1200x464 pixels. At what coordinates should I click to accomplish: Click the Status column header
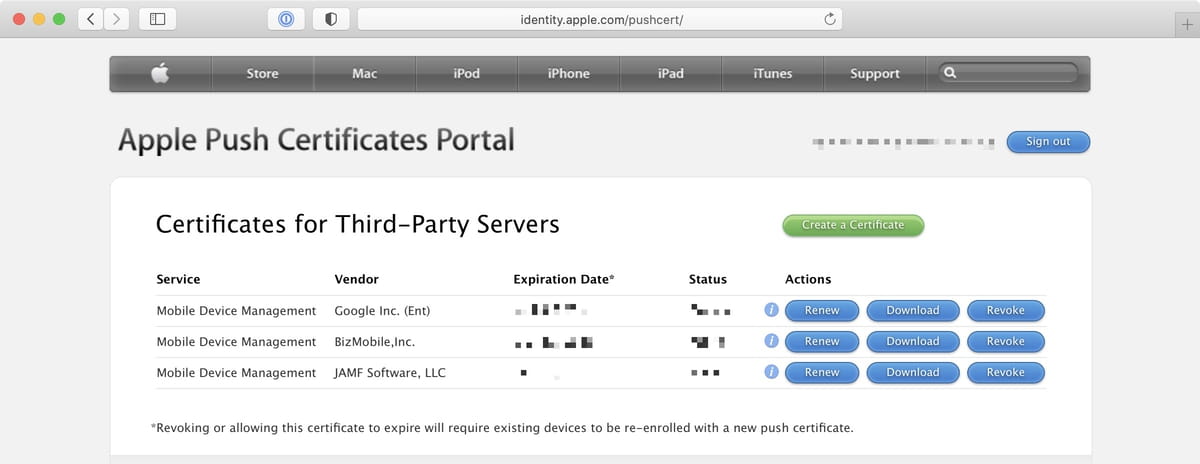tap(708, 279)
